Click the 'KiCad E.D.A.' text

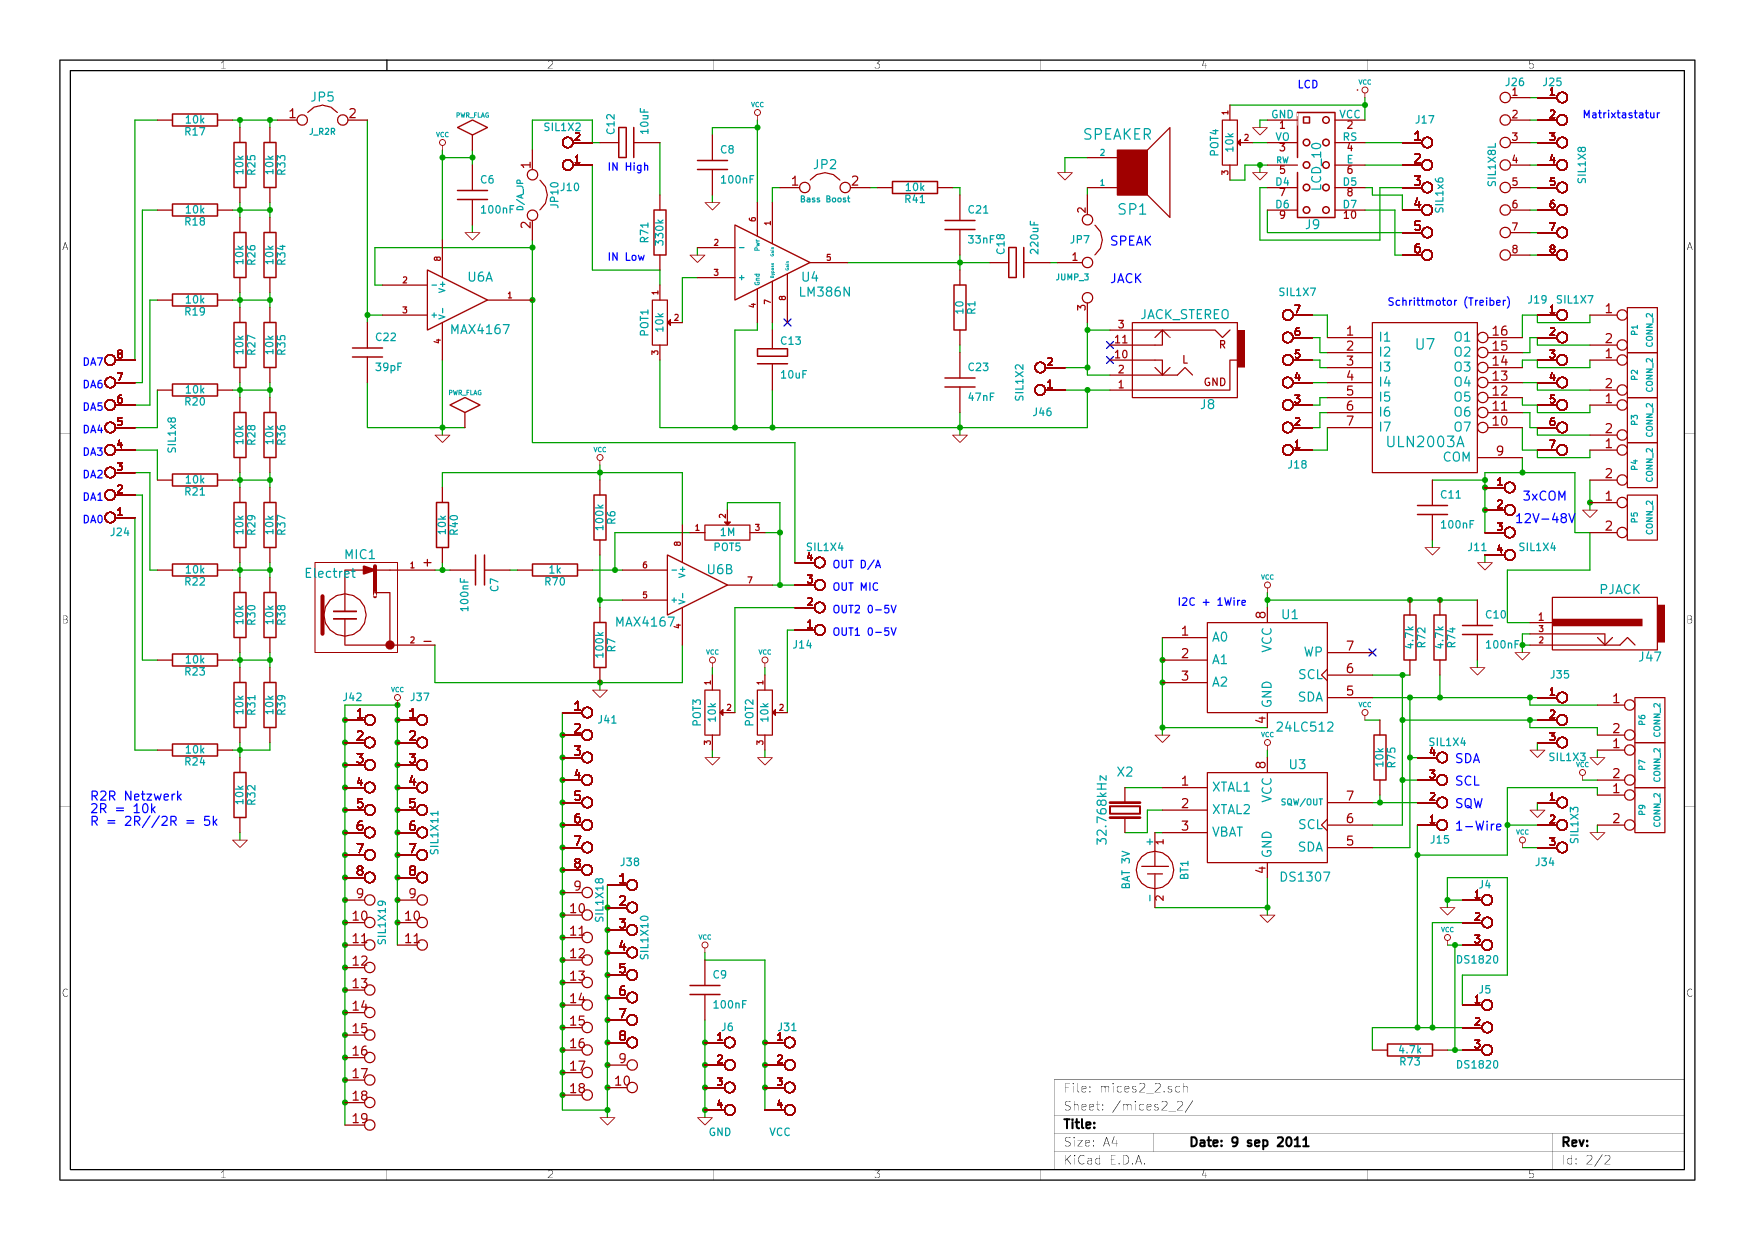click(1105, 1160)
